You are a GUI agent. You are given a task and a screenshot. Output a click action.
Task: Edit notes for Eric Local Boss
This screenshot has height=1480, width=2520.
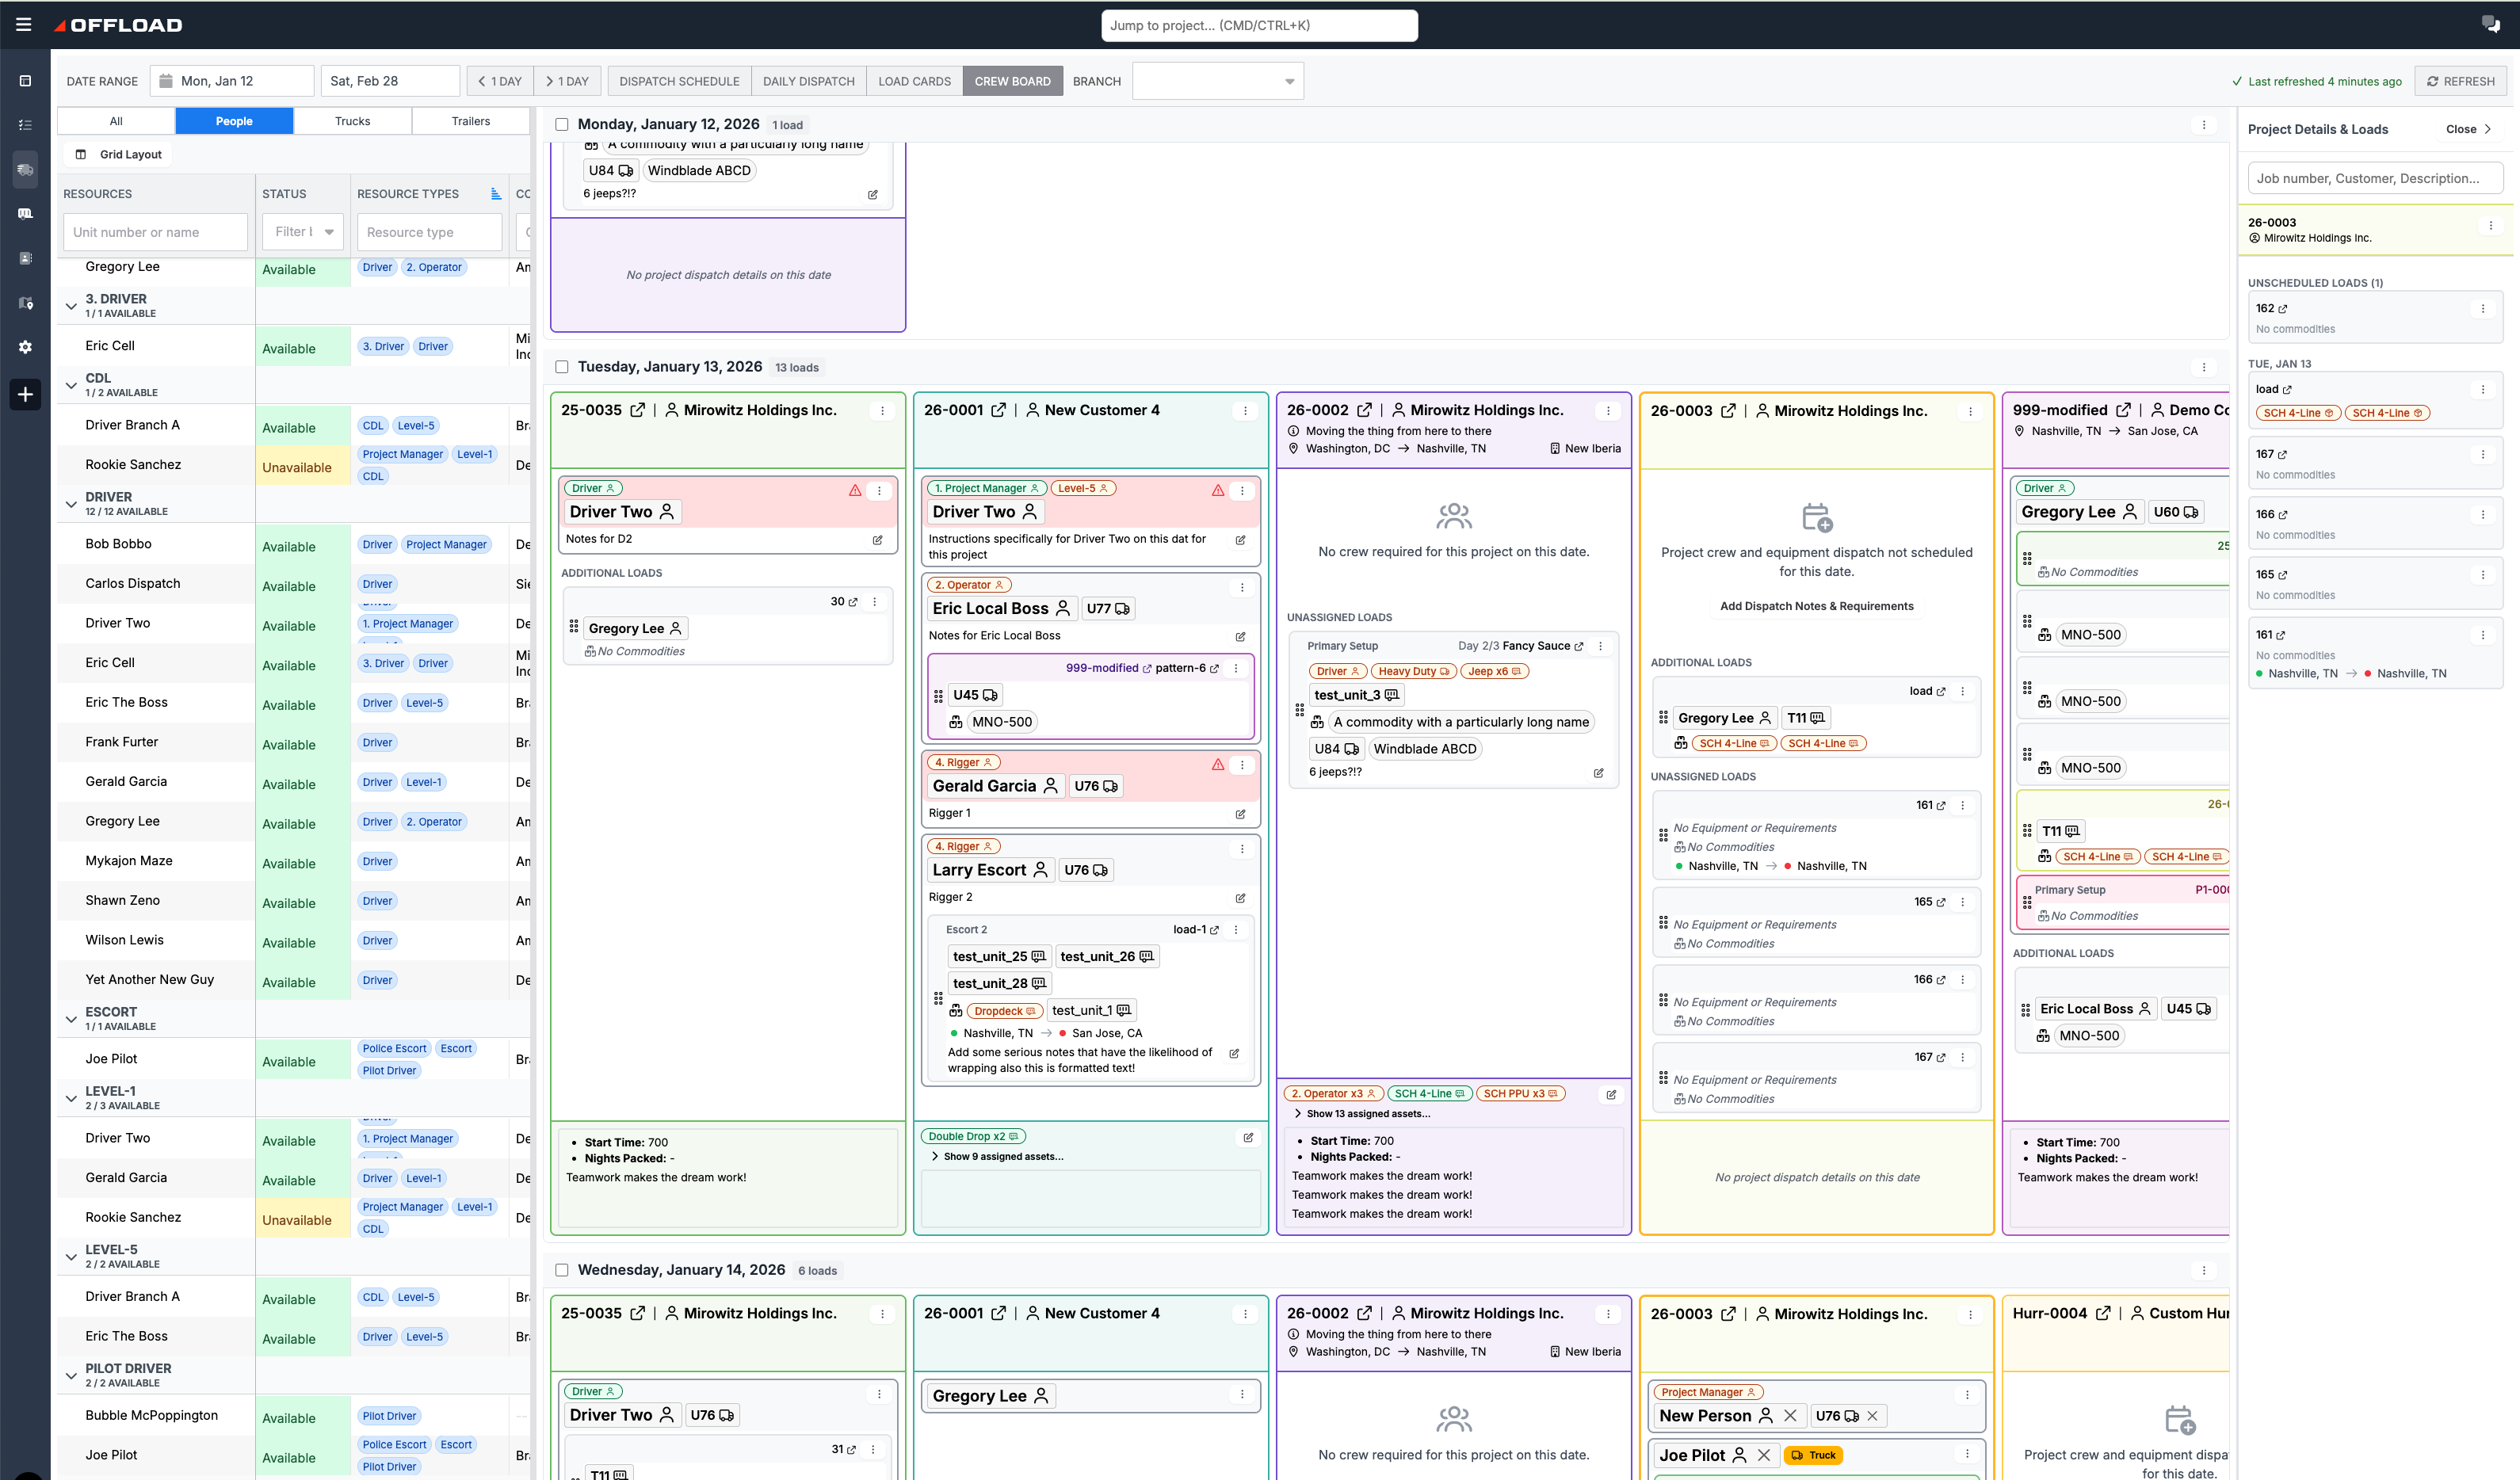(x=1240, y=636)
